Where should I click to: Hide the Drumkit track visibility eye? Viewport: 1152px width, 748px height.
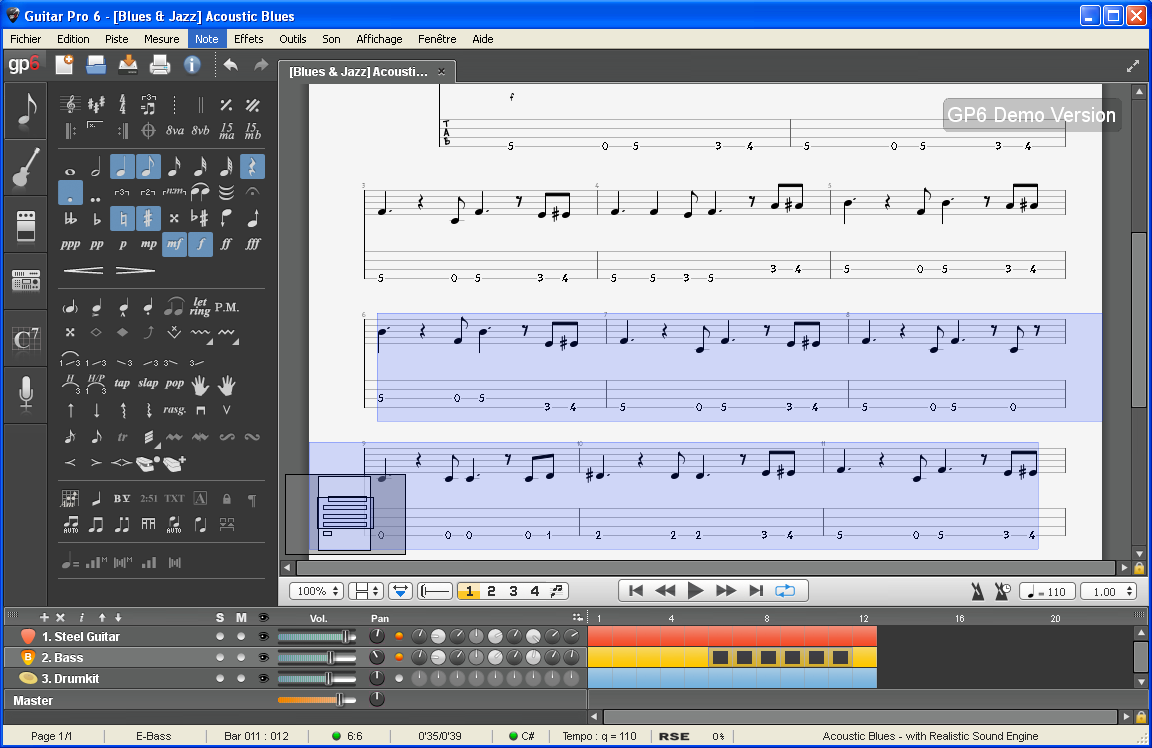pyautogui.click(x=263, y=679)
